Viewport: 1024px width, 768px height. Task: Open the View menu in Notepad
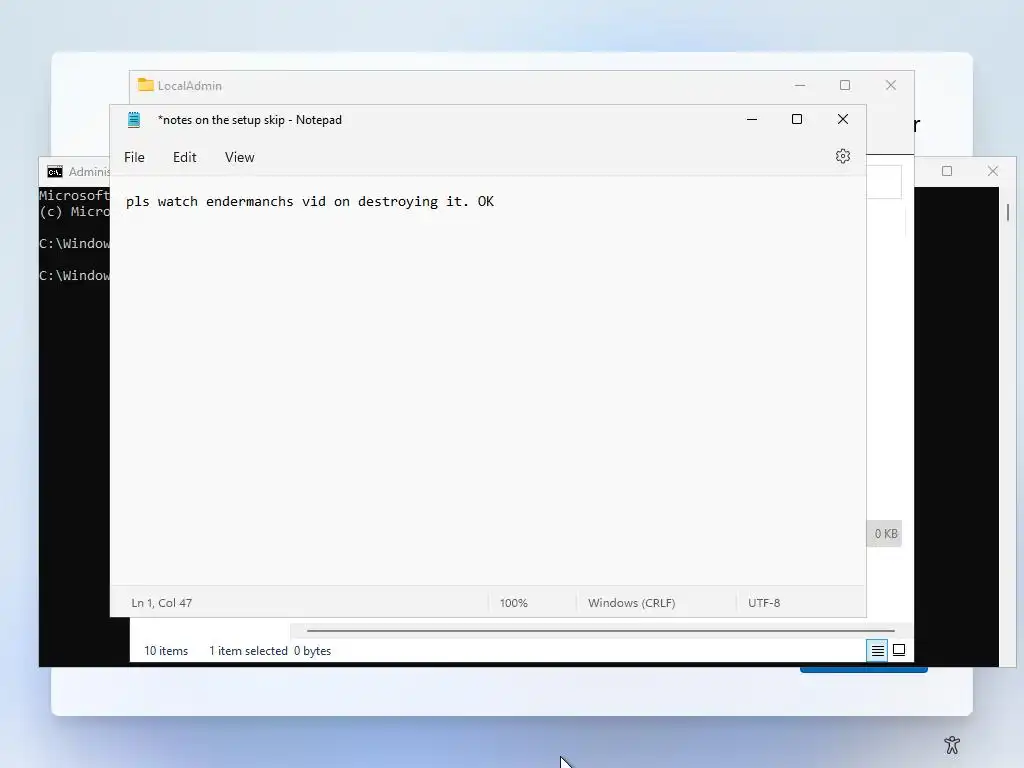pos(239,157)
